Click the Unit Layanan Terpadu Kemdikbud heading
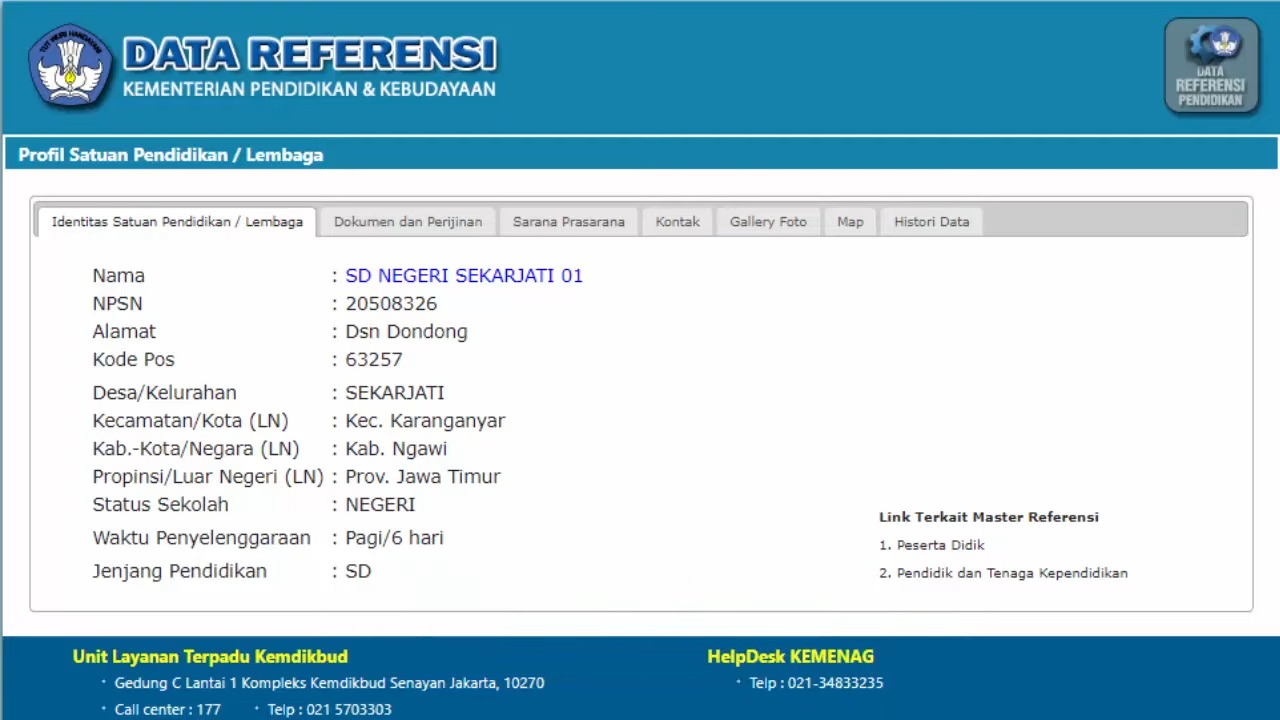This screenshot has width=1280, height=720. [210, 657]
